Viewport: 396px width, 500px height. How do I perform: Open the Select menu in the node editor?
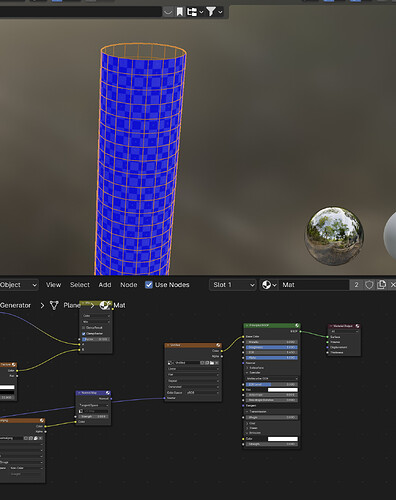[x=80, y=285]
